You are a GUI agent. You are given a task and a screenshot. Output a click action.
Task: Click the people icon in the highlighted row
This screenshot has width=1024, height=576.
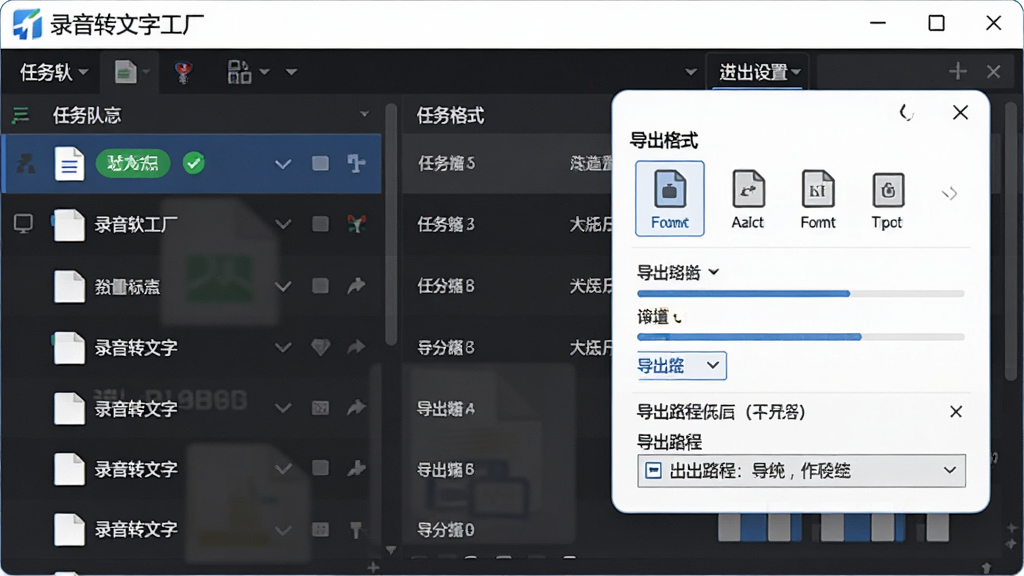pos(25,163)
